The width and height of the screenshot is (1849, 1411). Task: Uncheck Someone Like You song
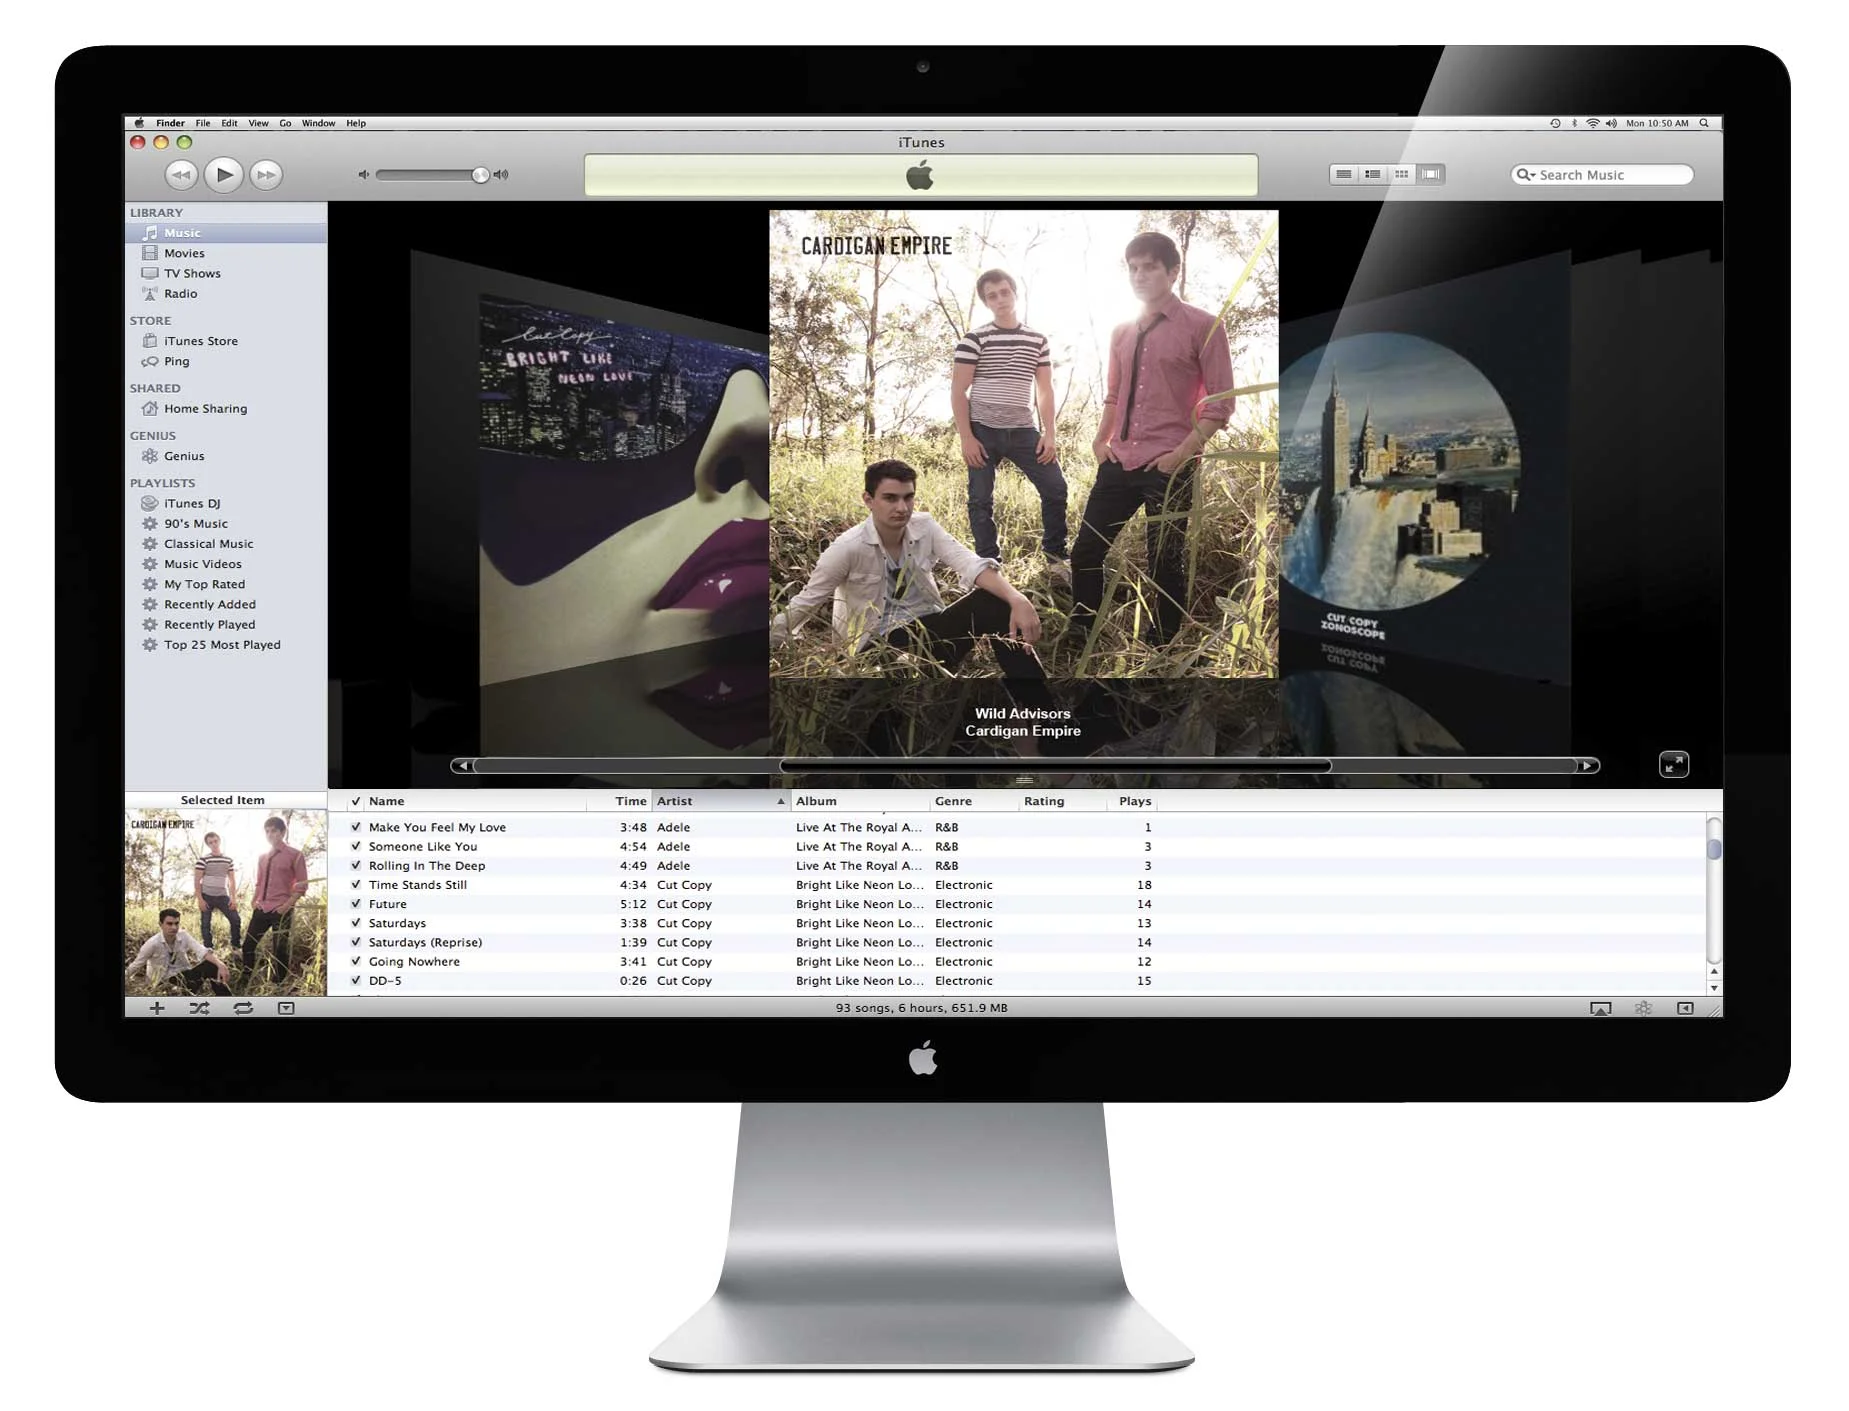click(355, 846)
